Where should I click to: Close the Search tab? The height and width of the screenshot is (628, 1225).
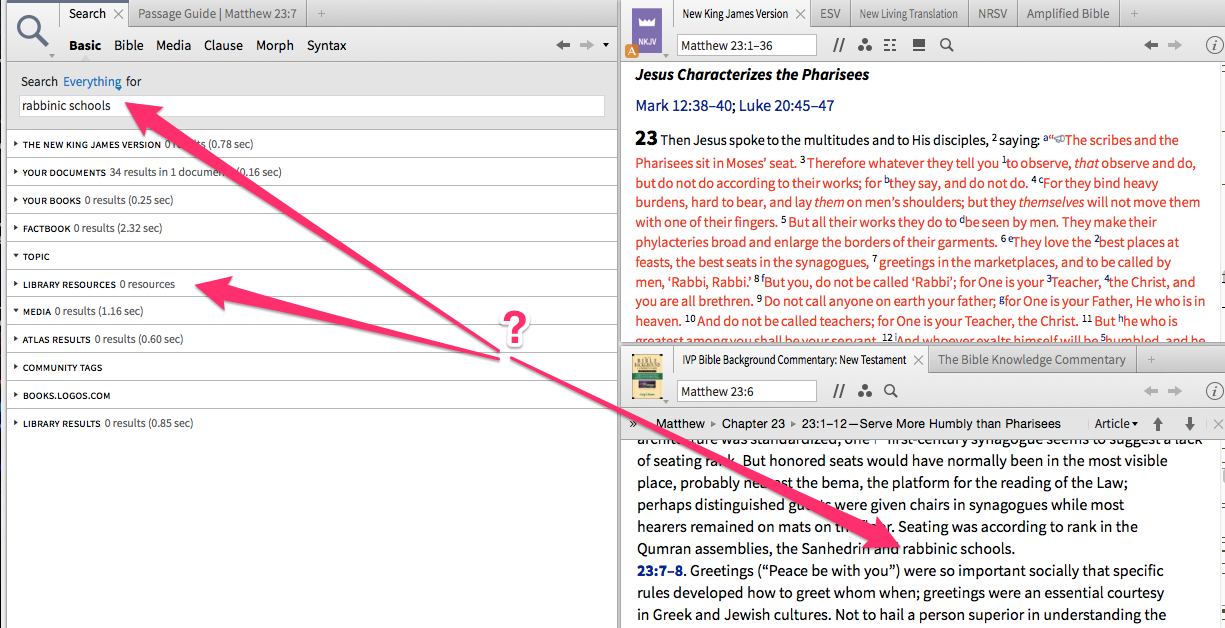click(119, 14)
